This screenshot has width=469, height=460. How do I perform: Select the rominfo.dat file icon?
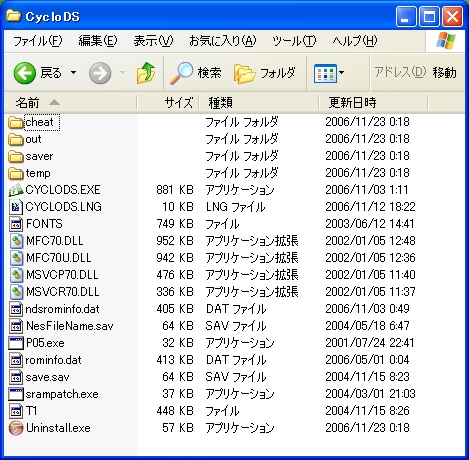(x=16, y=360)
